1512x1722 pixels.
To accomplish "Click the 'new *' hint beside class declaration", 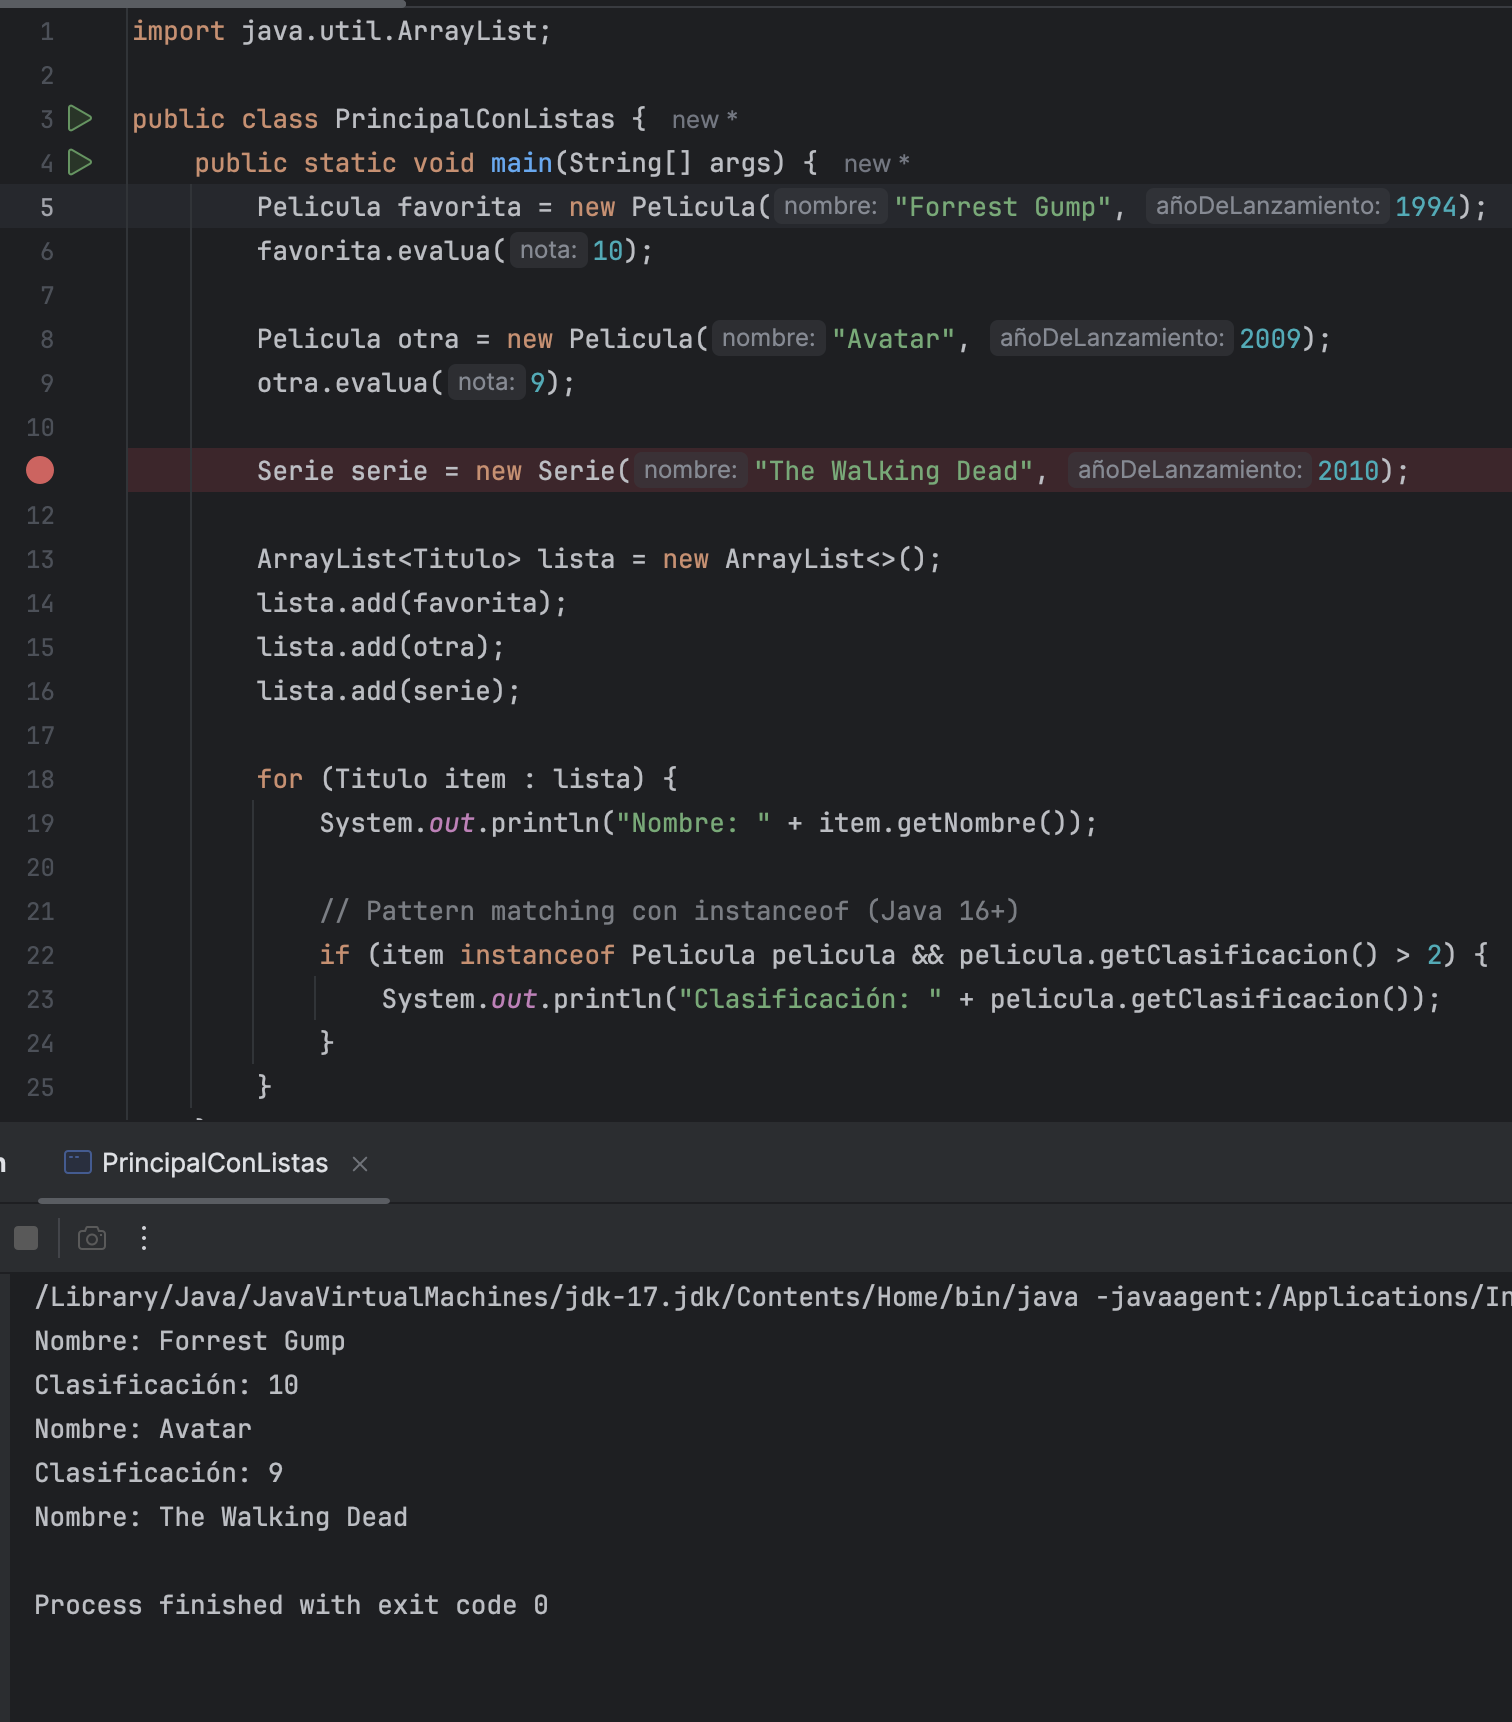I will pos(705,120).
